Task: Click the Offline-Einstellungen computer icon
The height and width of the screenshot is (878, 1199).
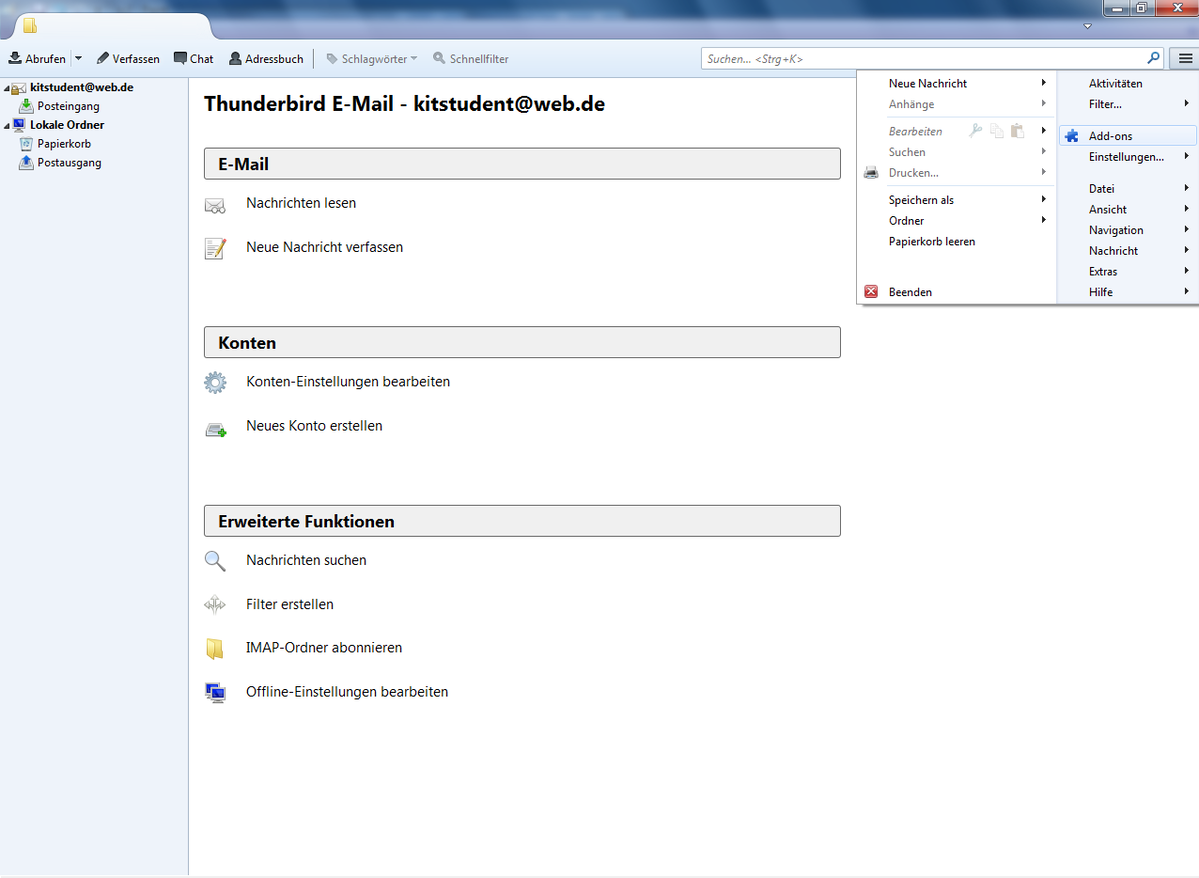Action: pos(216,693)
